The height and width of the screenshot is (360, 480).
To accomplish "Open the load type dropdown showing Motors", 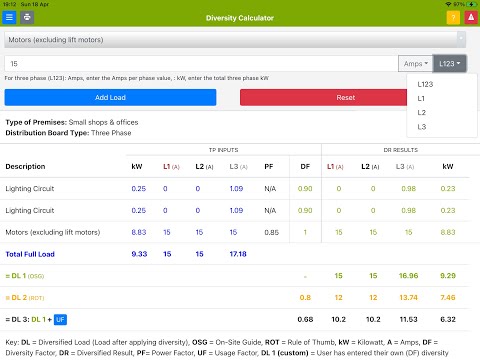I will pos(235,40).
